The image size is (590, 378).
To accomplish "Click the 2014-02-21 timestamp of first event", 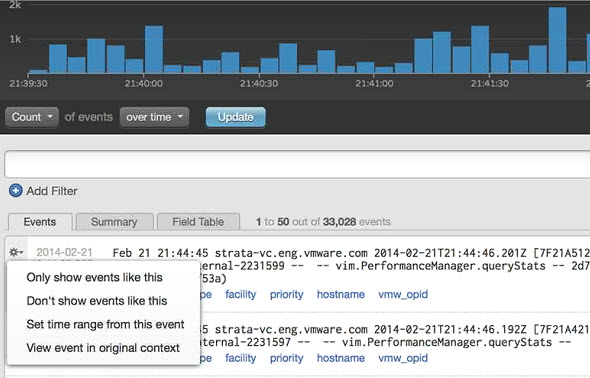I will coord(64,252).
